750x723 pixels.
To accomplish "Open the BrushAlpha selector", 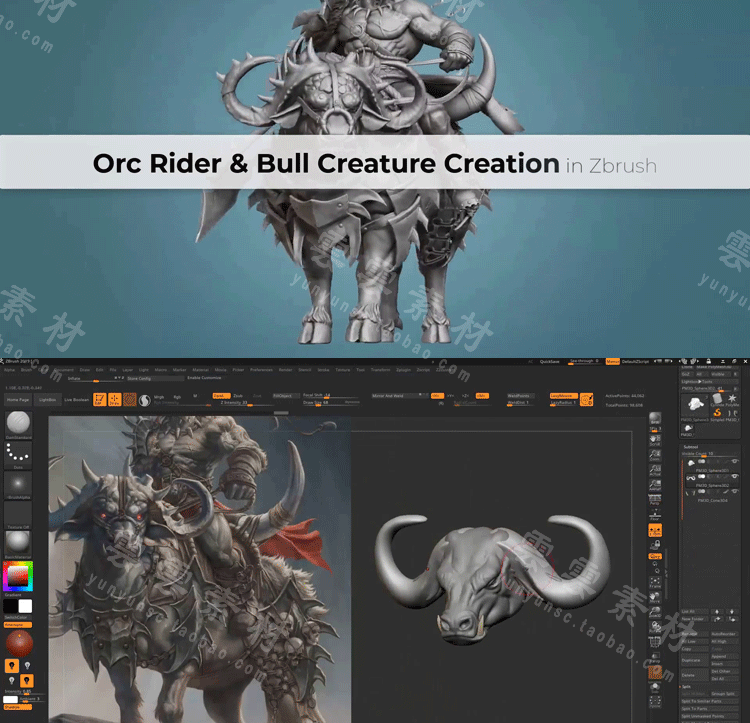I will coord(18,483).
